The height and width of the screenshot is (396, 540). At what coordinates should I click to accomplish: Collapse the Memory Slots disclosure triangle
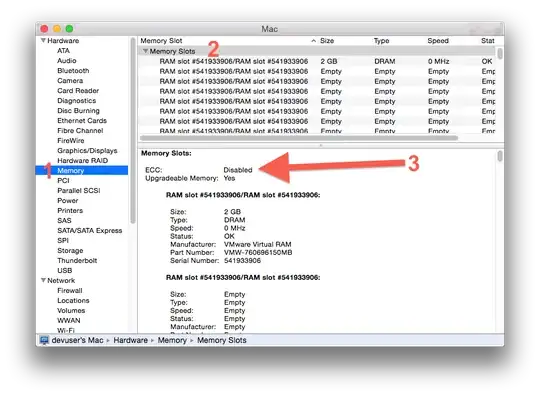[145, 51]
